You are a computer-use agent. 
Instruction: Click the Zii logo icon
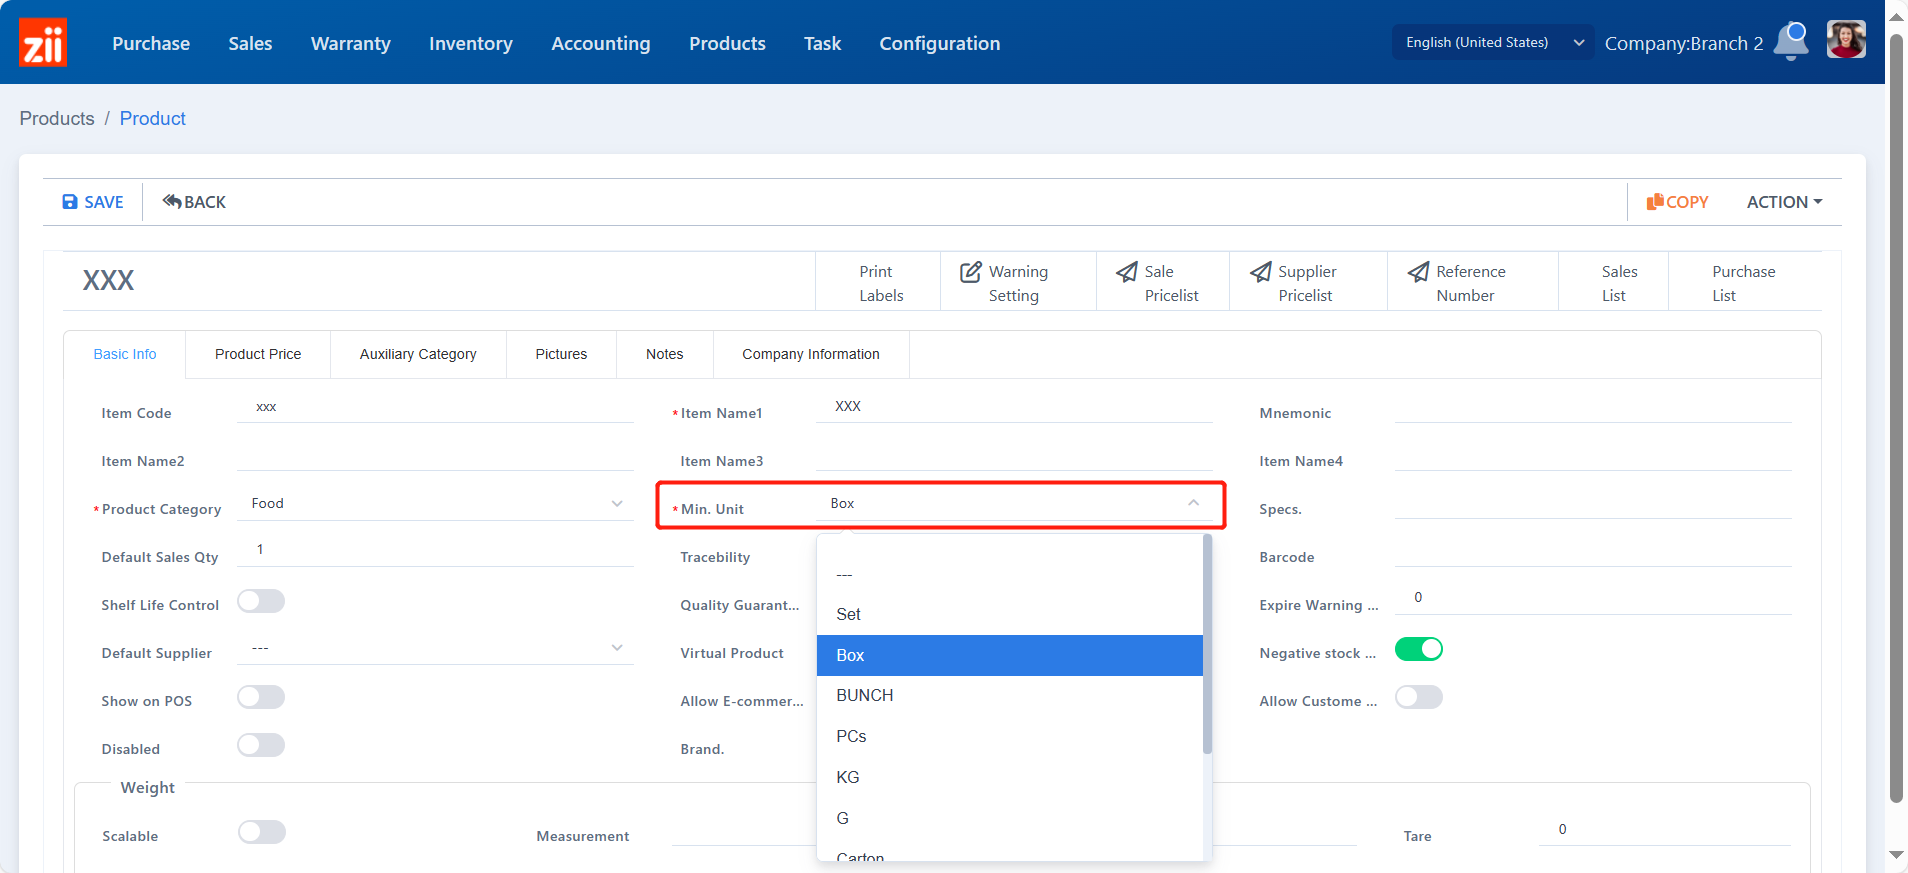point(43,43)
